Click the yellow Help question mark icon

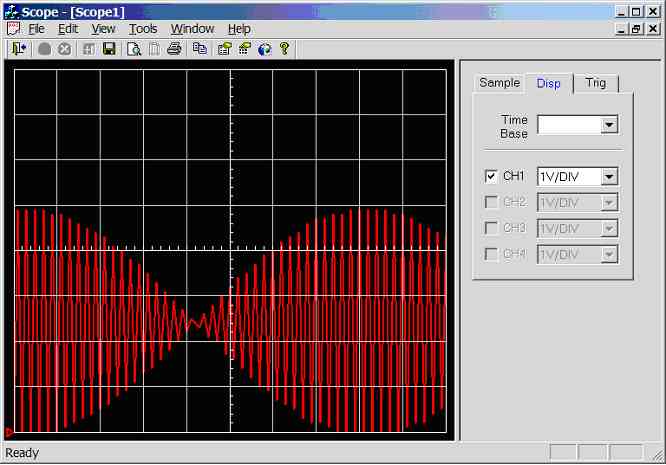[x=284, y=48]
